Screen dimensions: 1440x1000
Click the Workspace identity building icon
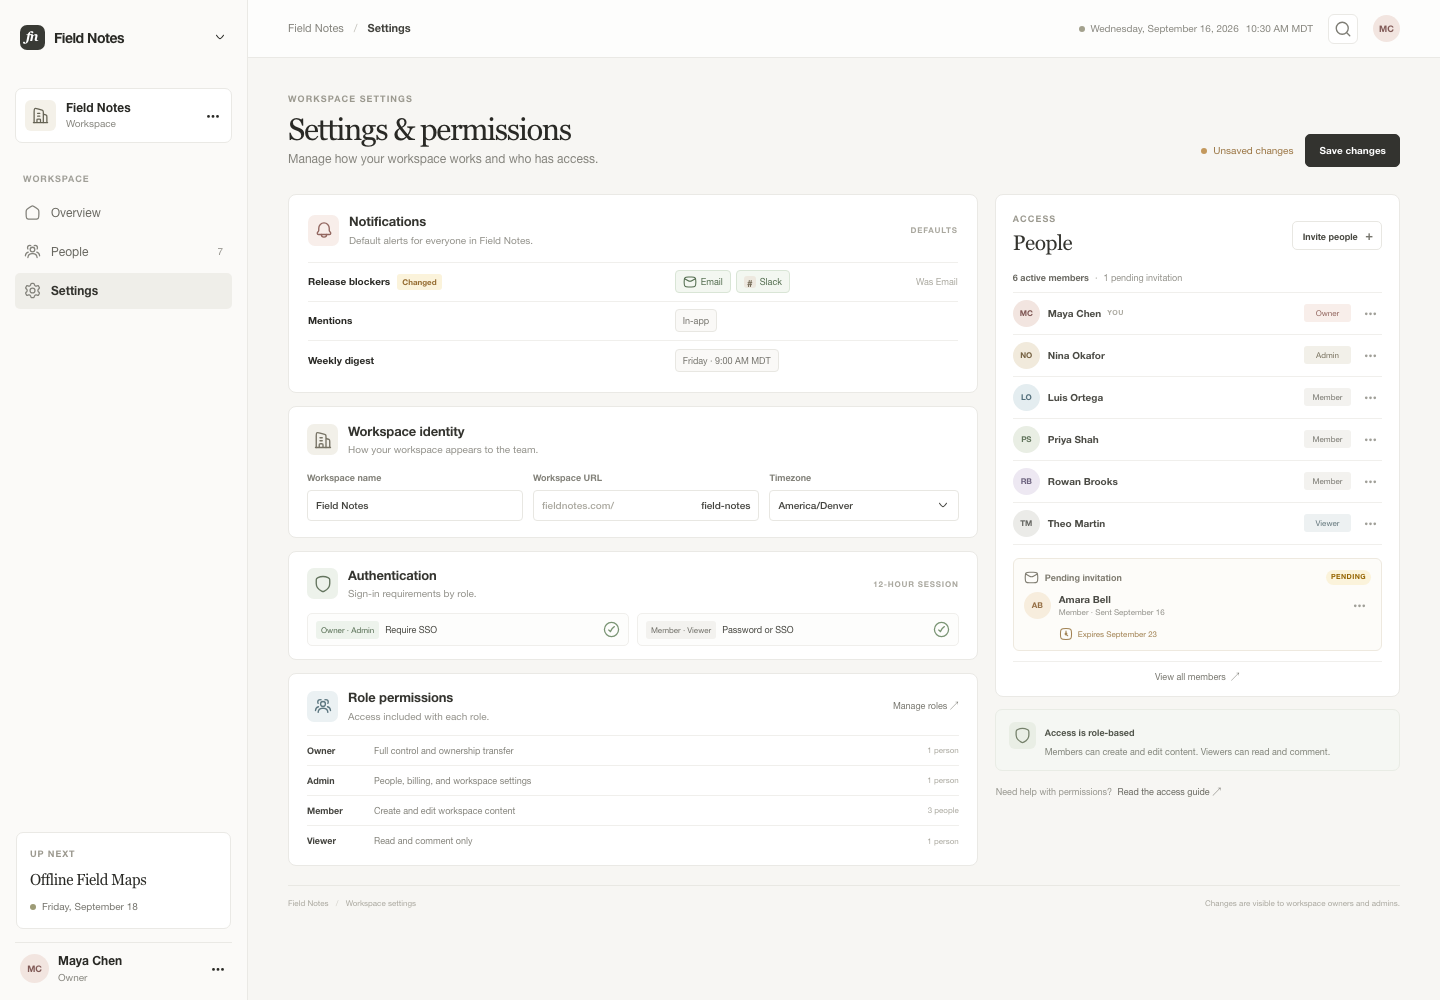point(323,440)
